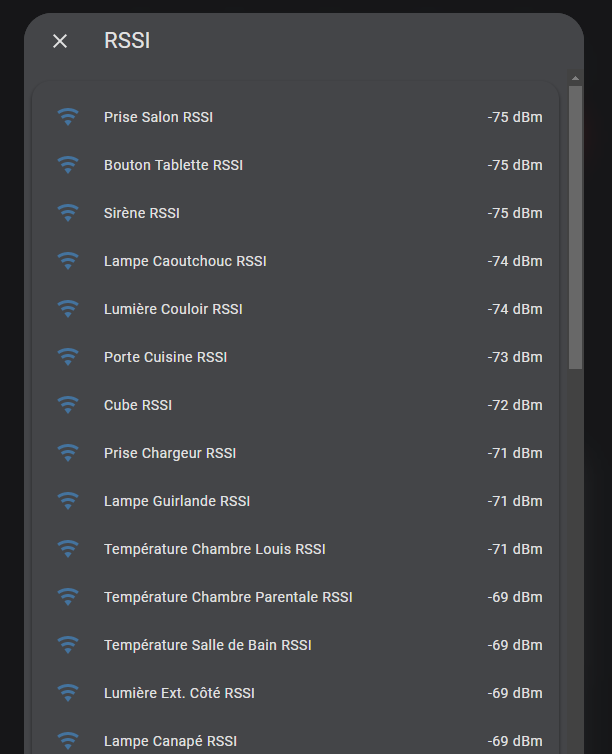This screenshot has height=754, width=612.
Task: Click the Bouton Tablette RSSI wifi icon
Action: pos(68,165)
